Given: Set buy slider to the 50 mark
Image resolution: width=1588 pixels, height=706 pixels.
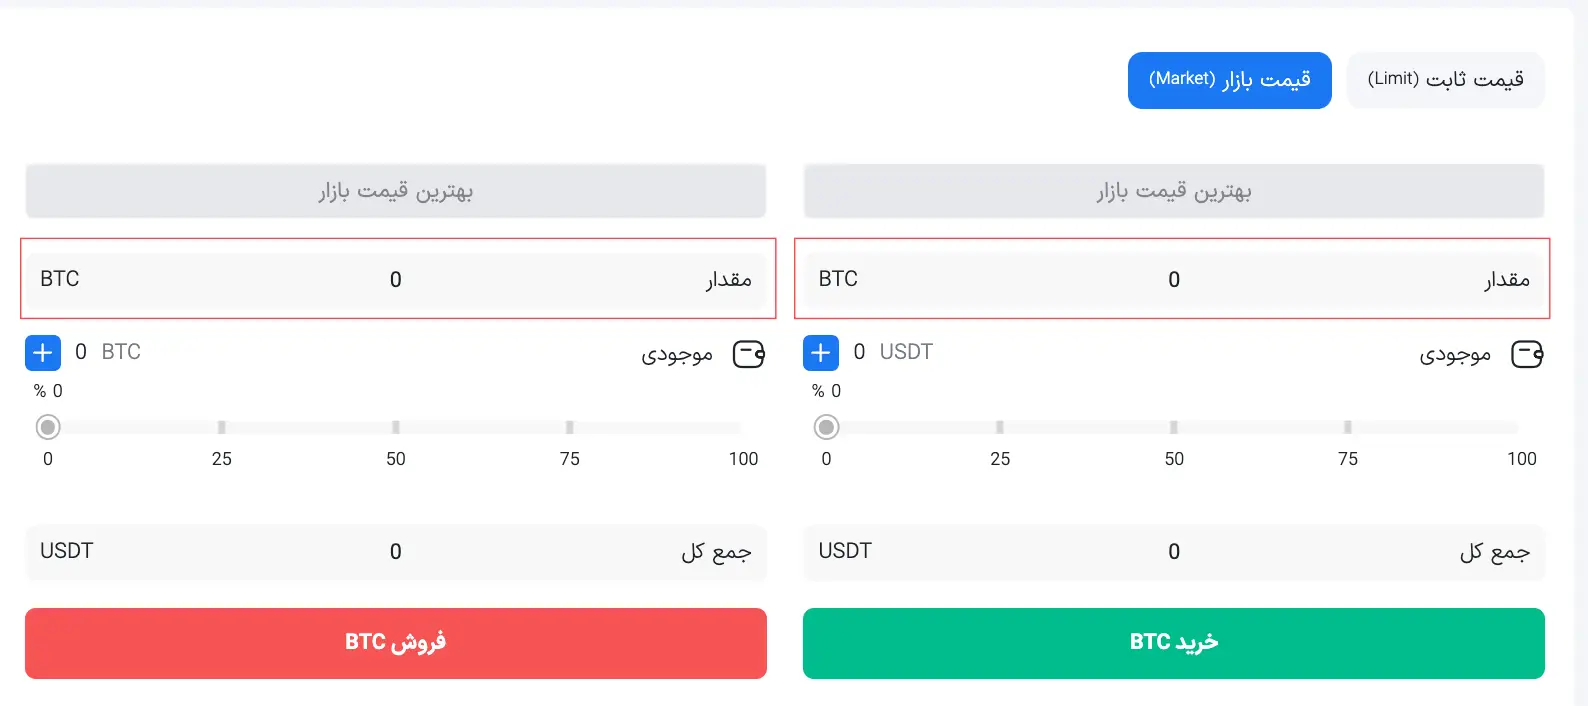Looking at the screenshot, I should (1174, 427).
